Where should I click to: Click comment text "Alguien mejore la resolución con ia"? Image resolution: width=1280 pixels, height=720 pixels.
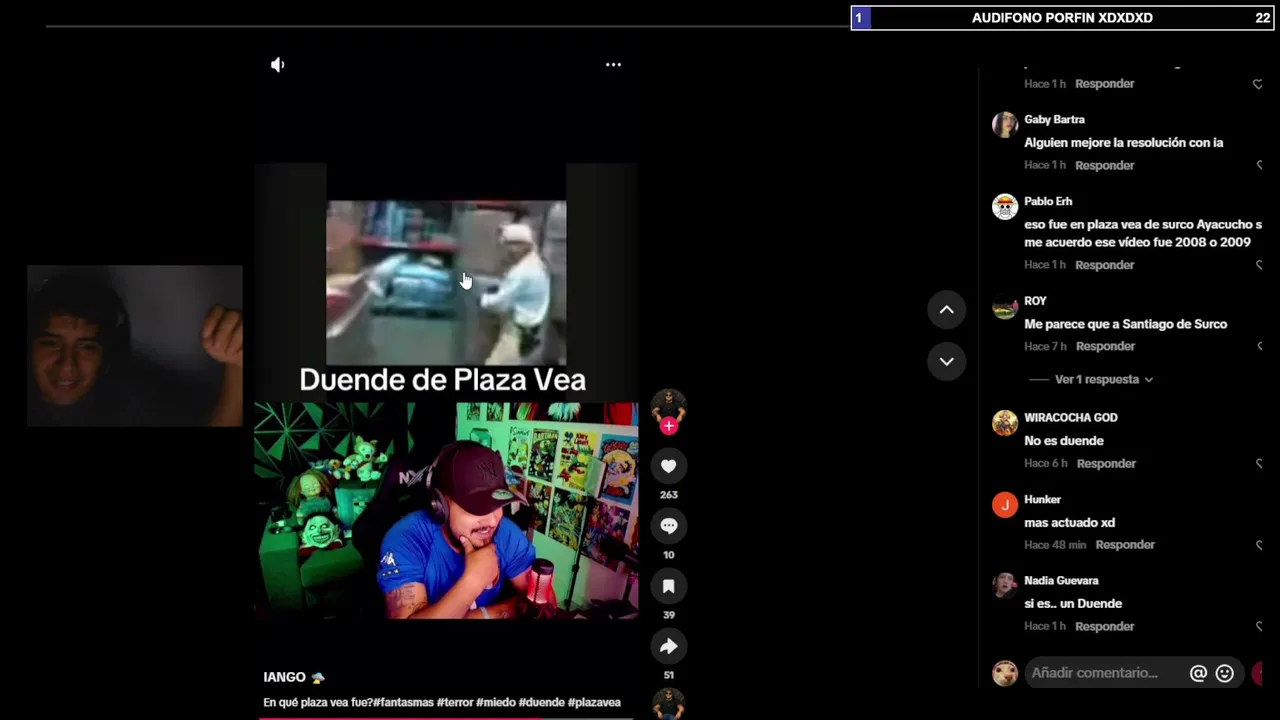(x=1123, y=143)
